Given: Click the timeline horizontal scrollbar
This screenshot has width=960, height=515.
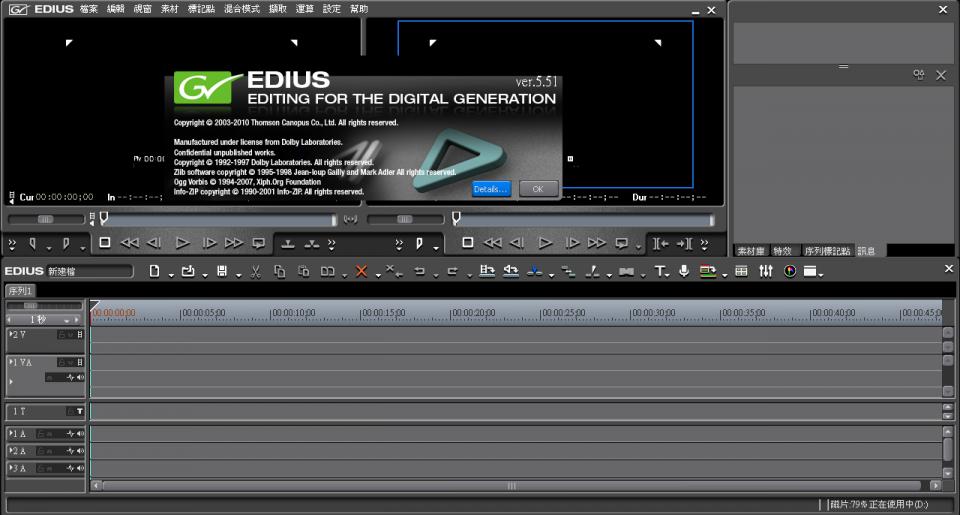Looking at the screenshot, I should point(512,486).
